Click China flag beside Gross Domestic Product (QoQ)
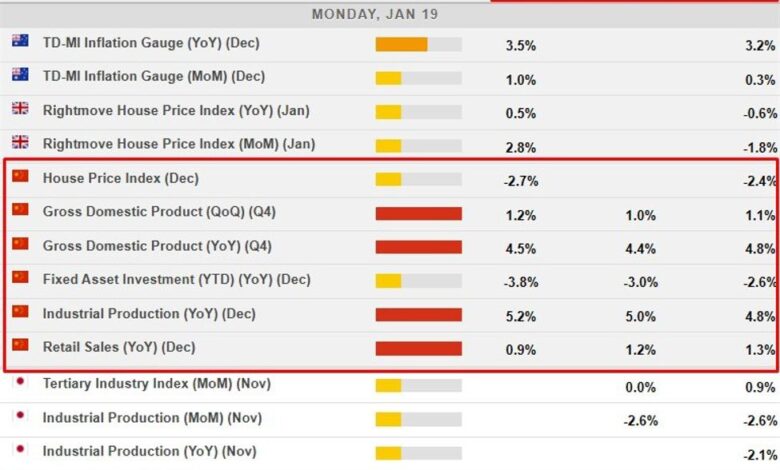The width and height of the screenshot is (780, 470). pyautogui.click(x=20, y=211)
